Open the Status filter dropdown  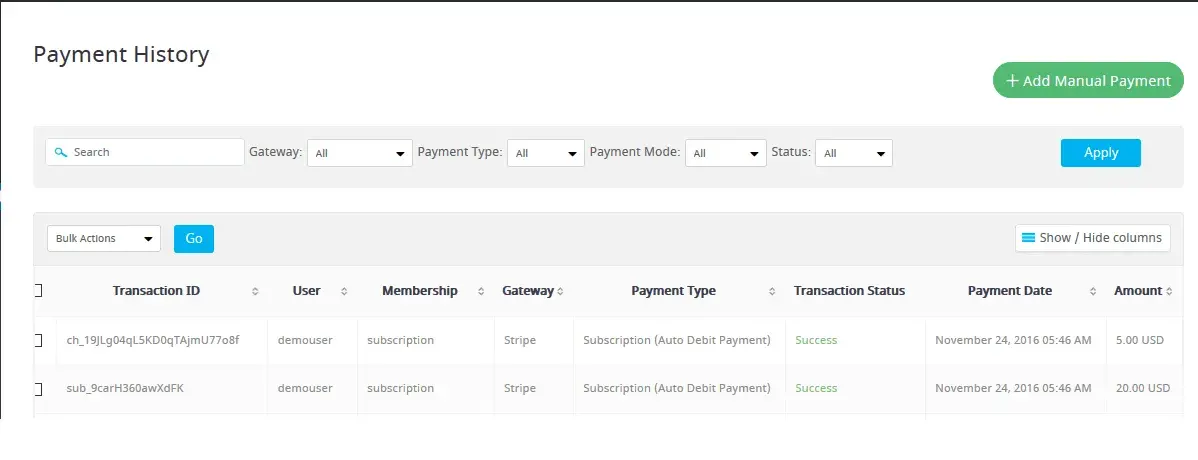tap(853, 153)
